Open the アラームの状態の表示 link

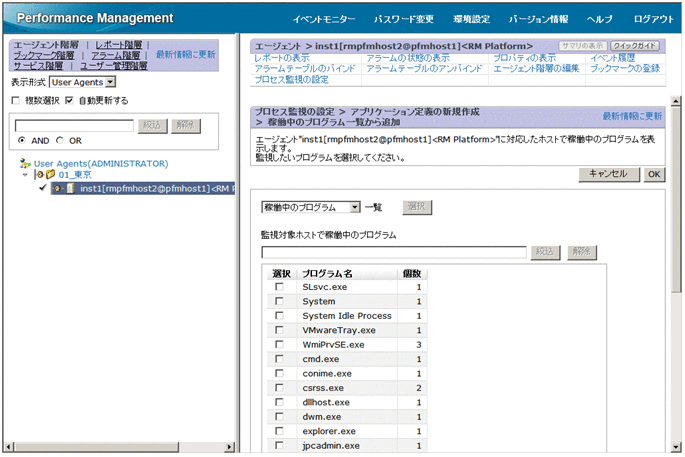[x=408, y=58]
